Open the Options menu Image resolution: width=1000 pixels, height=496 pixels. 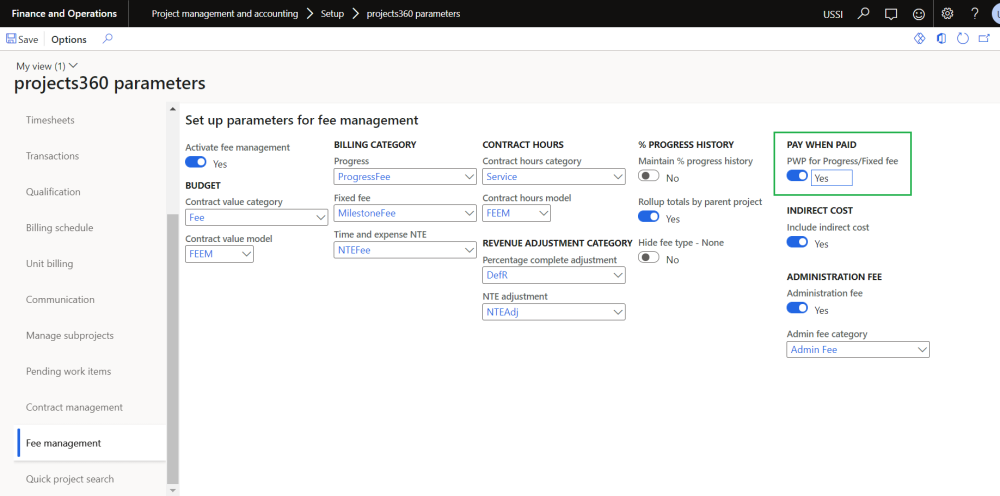pos(69,39)
